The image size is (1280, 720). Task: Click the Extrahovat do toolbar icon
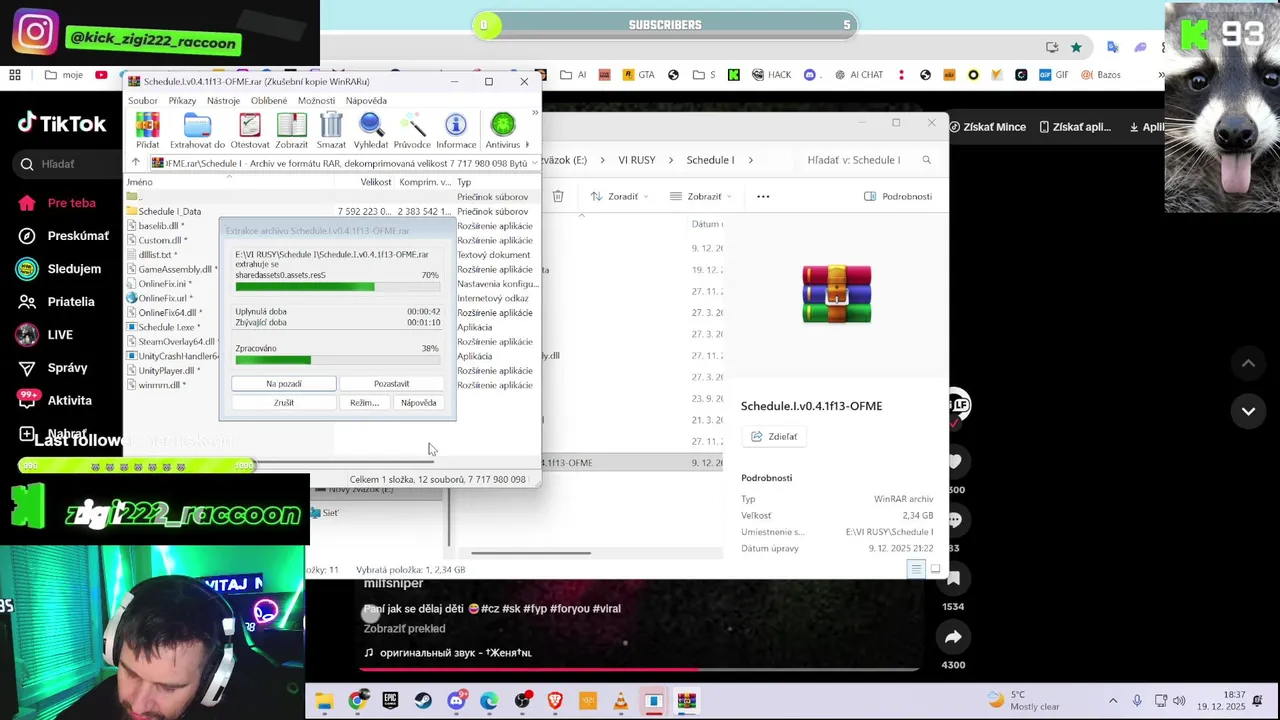pos(197,130)
